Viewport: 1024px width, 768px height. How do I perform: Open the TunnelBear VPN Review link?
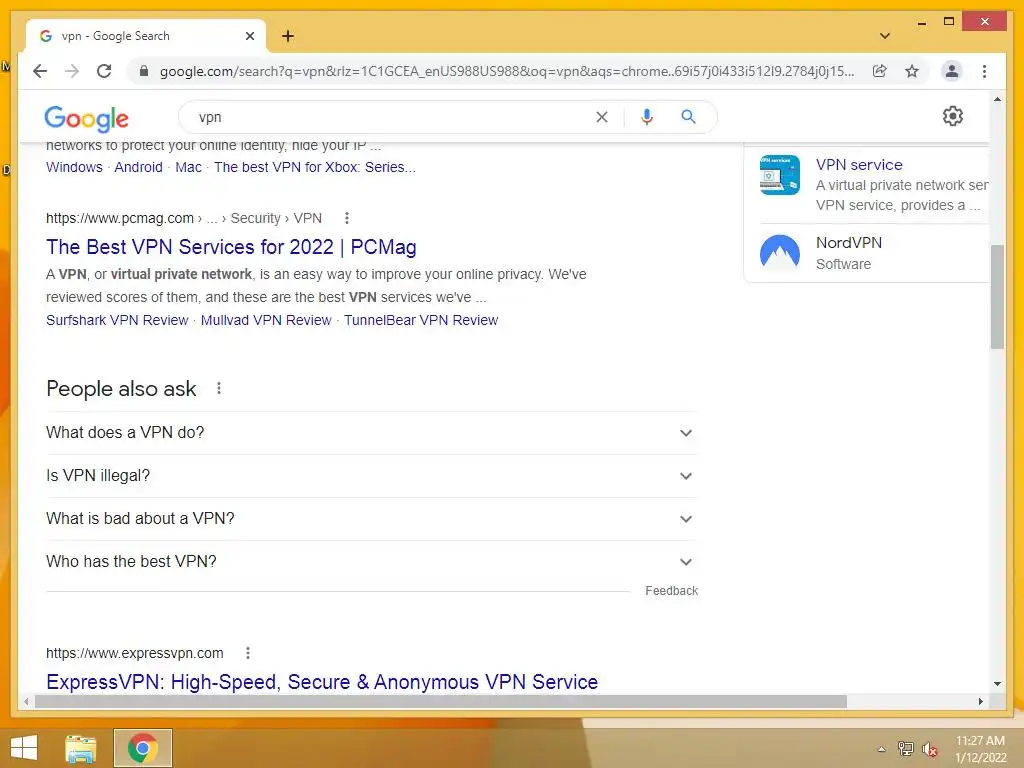421,320
